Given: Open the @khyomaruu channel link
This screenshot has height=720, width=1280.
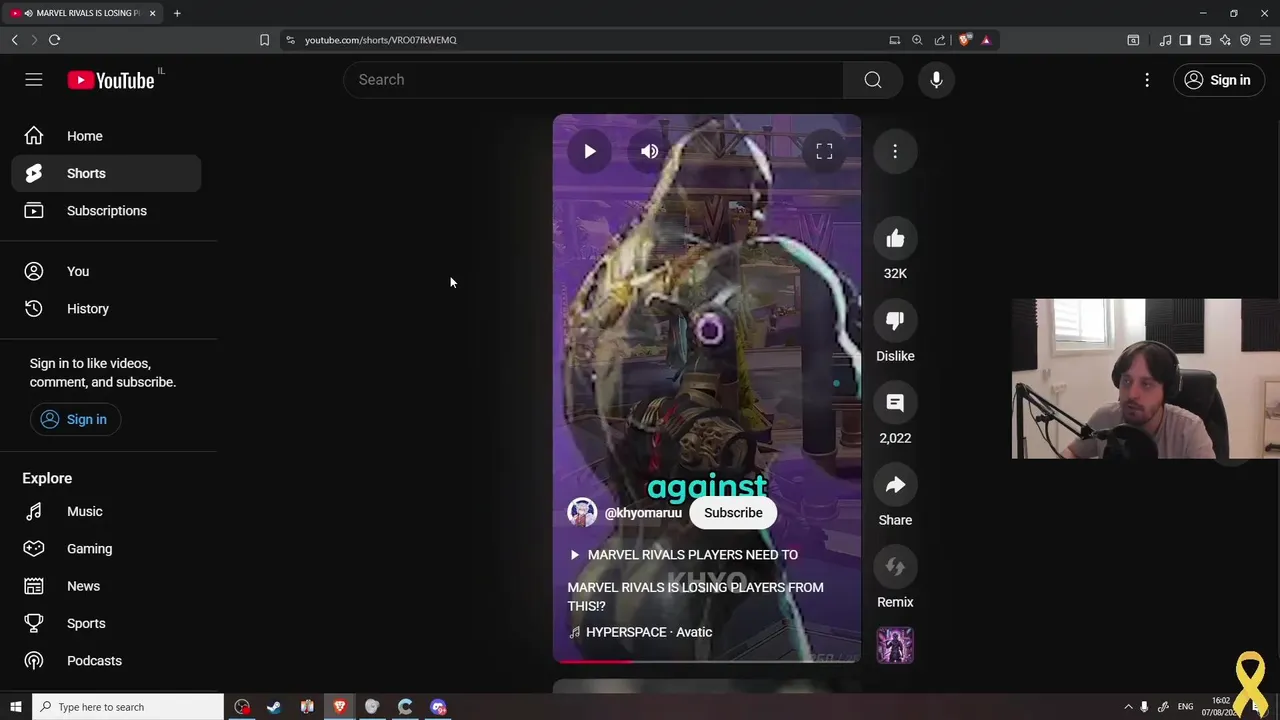Looking at the screenshot, I should click(x=643, y=513).
